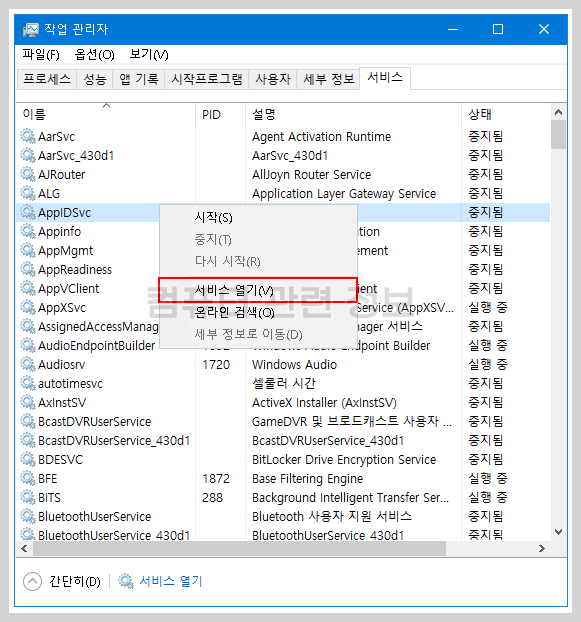The height and width of the screenshot is (622, 581).
Task: Select the Base Filtering Engine description
Action: pos(307,478)
